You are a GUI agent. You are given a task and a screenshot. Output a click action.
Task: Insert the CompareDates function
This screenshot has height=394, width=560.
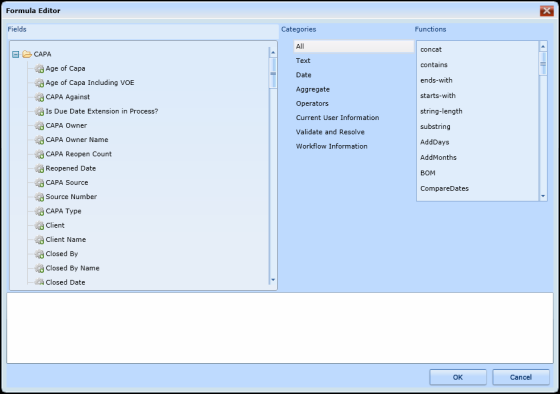(x=444, y=189)
